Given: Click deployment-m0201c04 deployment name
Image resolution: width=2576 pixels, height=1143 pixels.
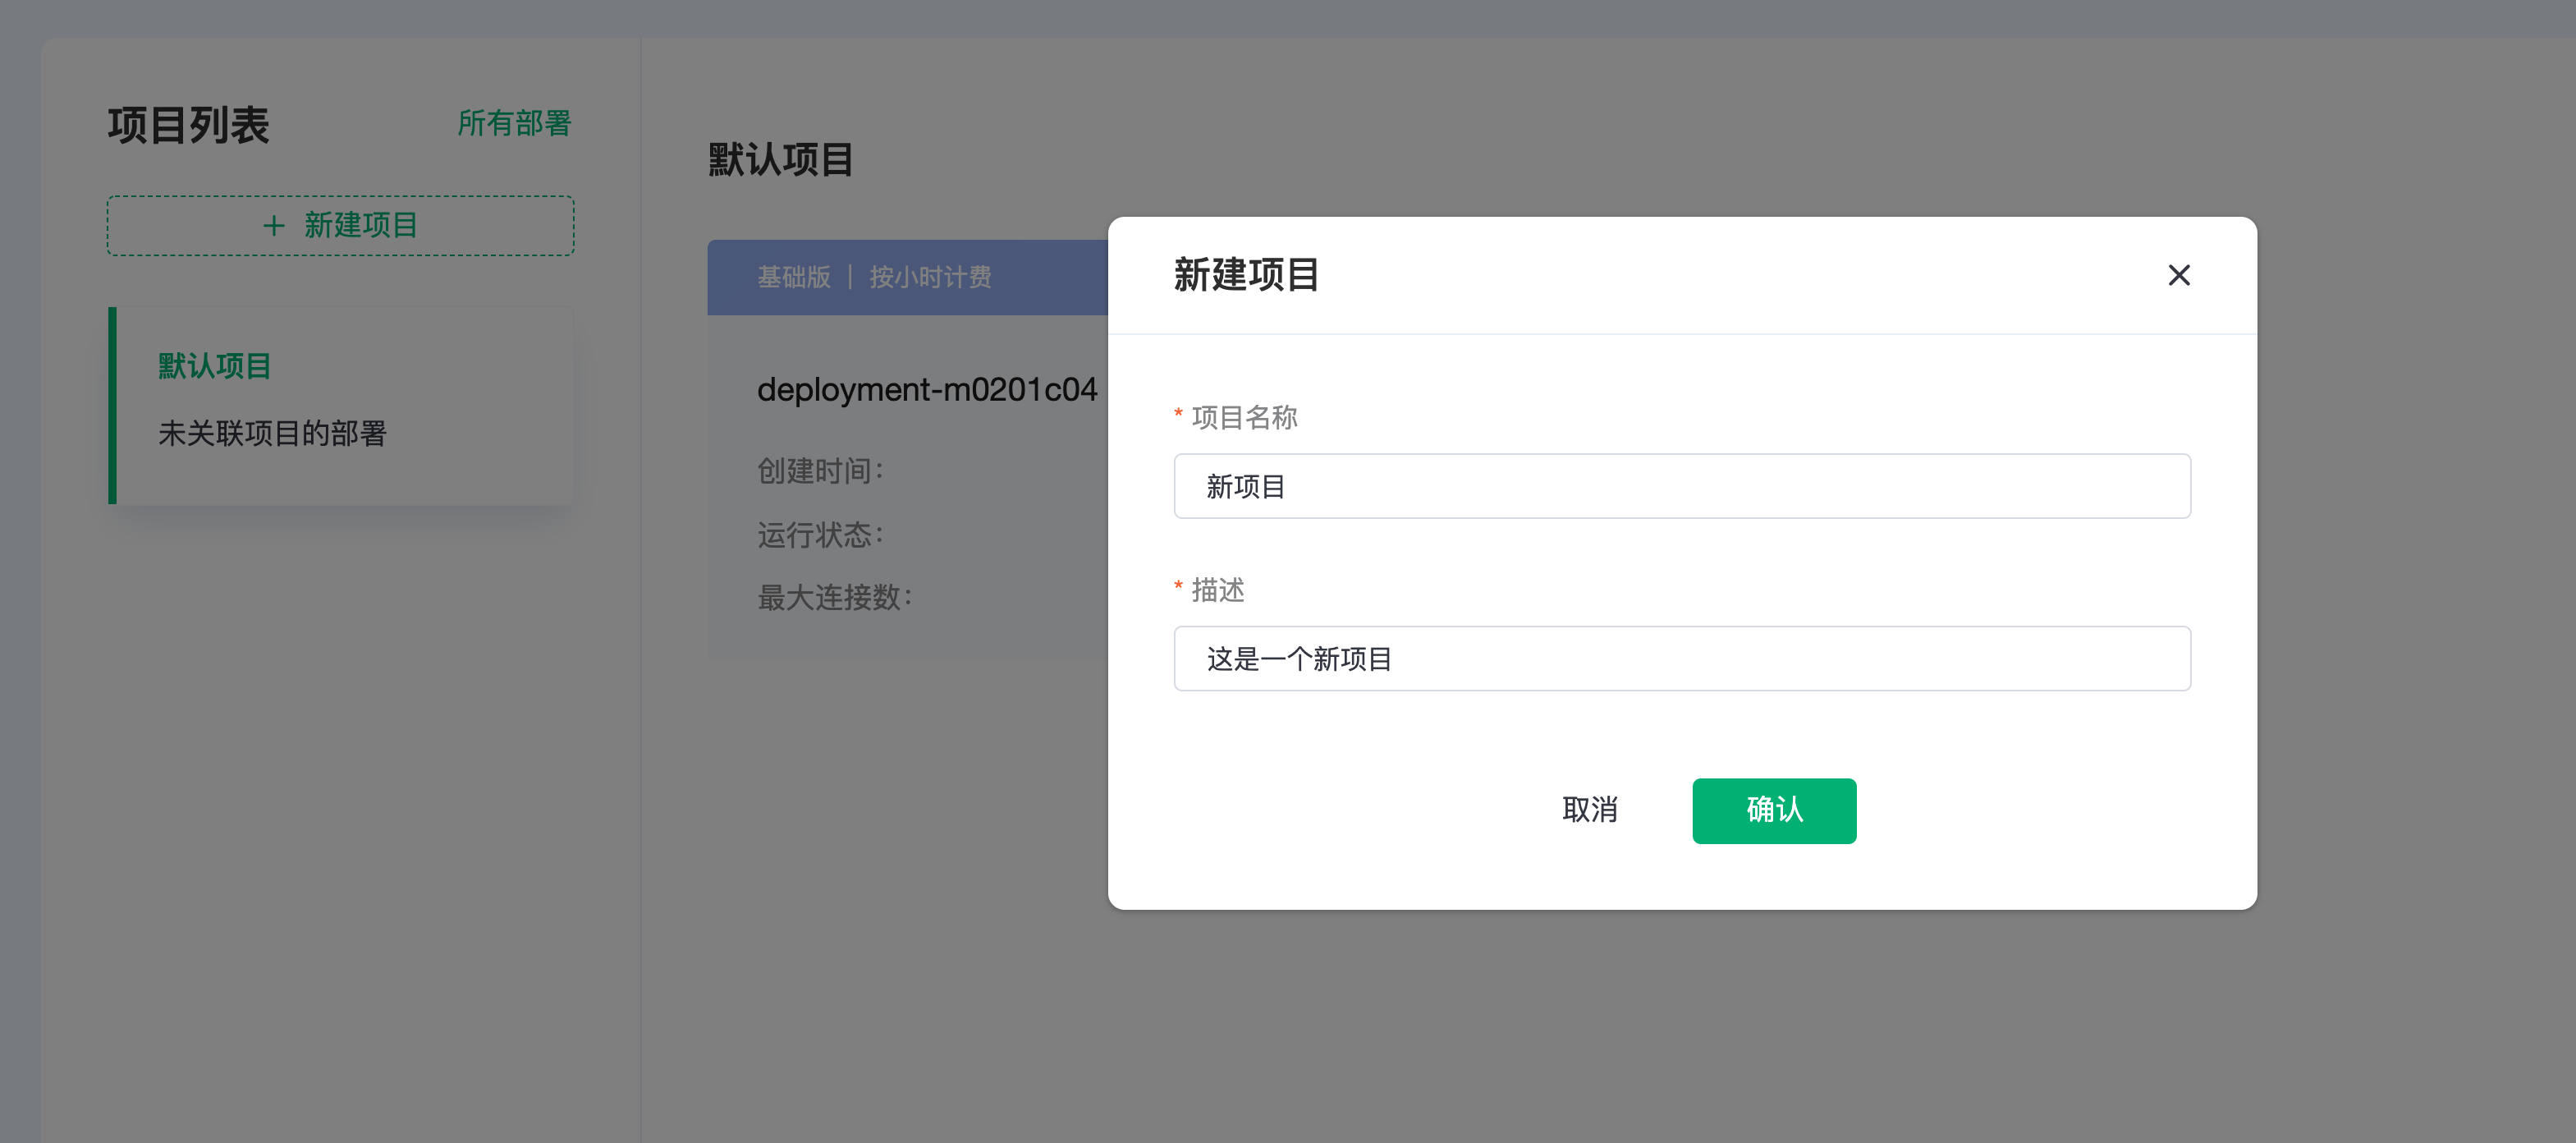Looking at the screenshot, I should click(926, 389).
